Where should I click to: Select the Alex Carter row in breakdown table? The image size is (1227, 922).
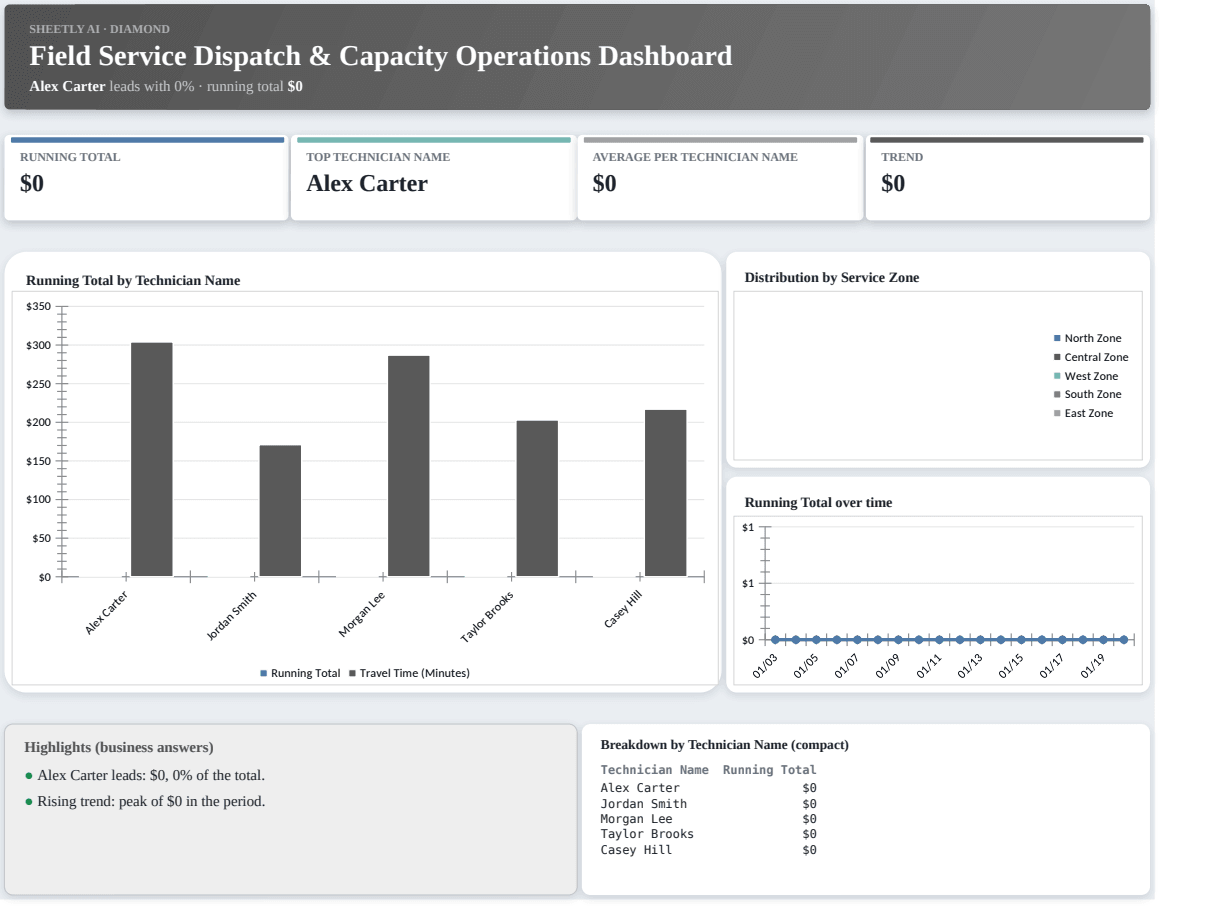coord(708,788)
